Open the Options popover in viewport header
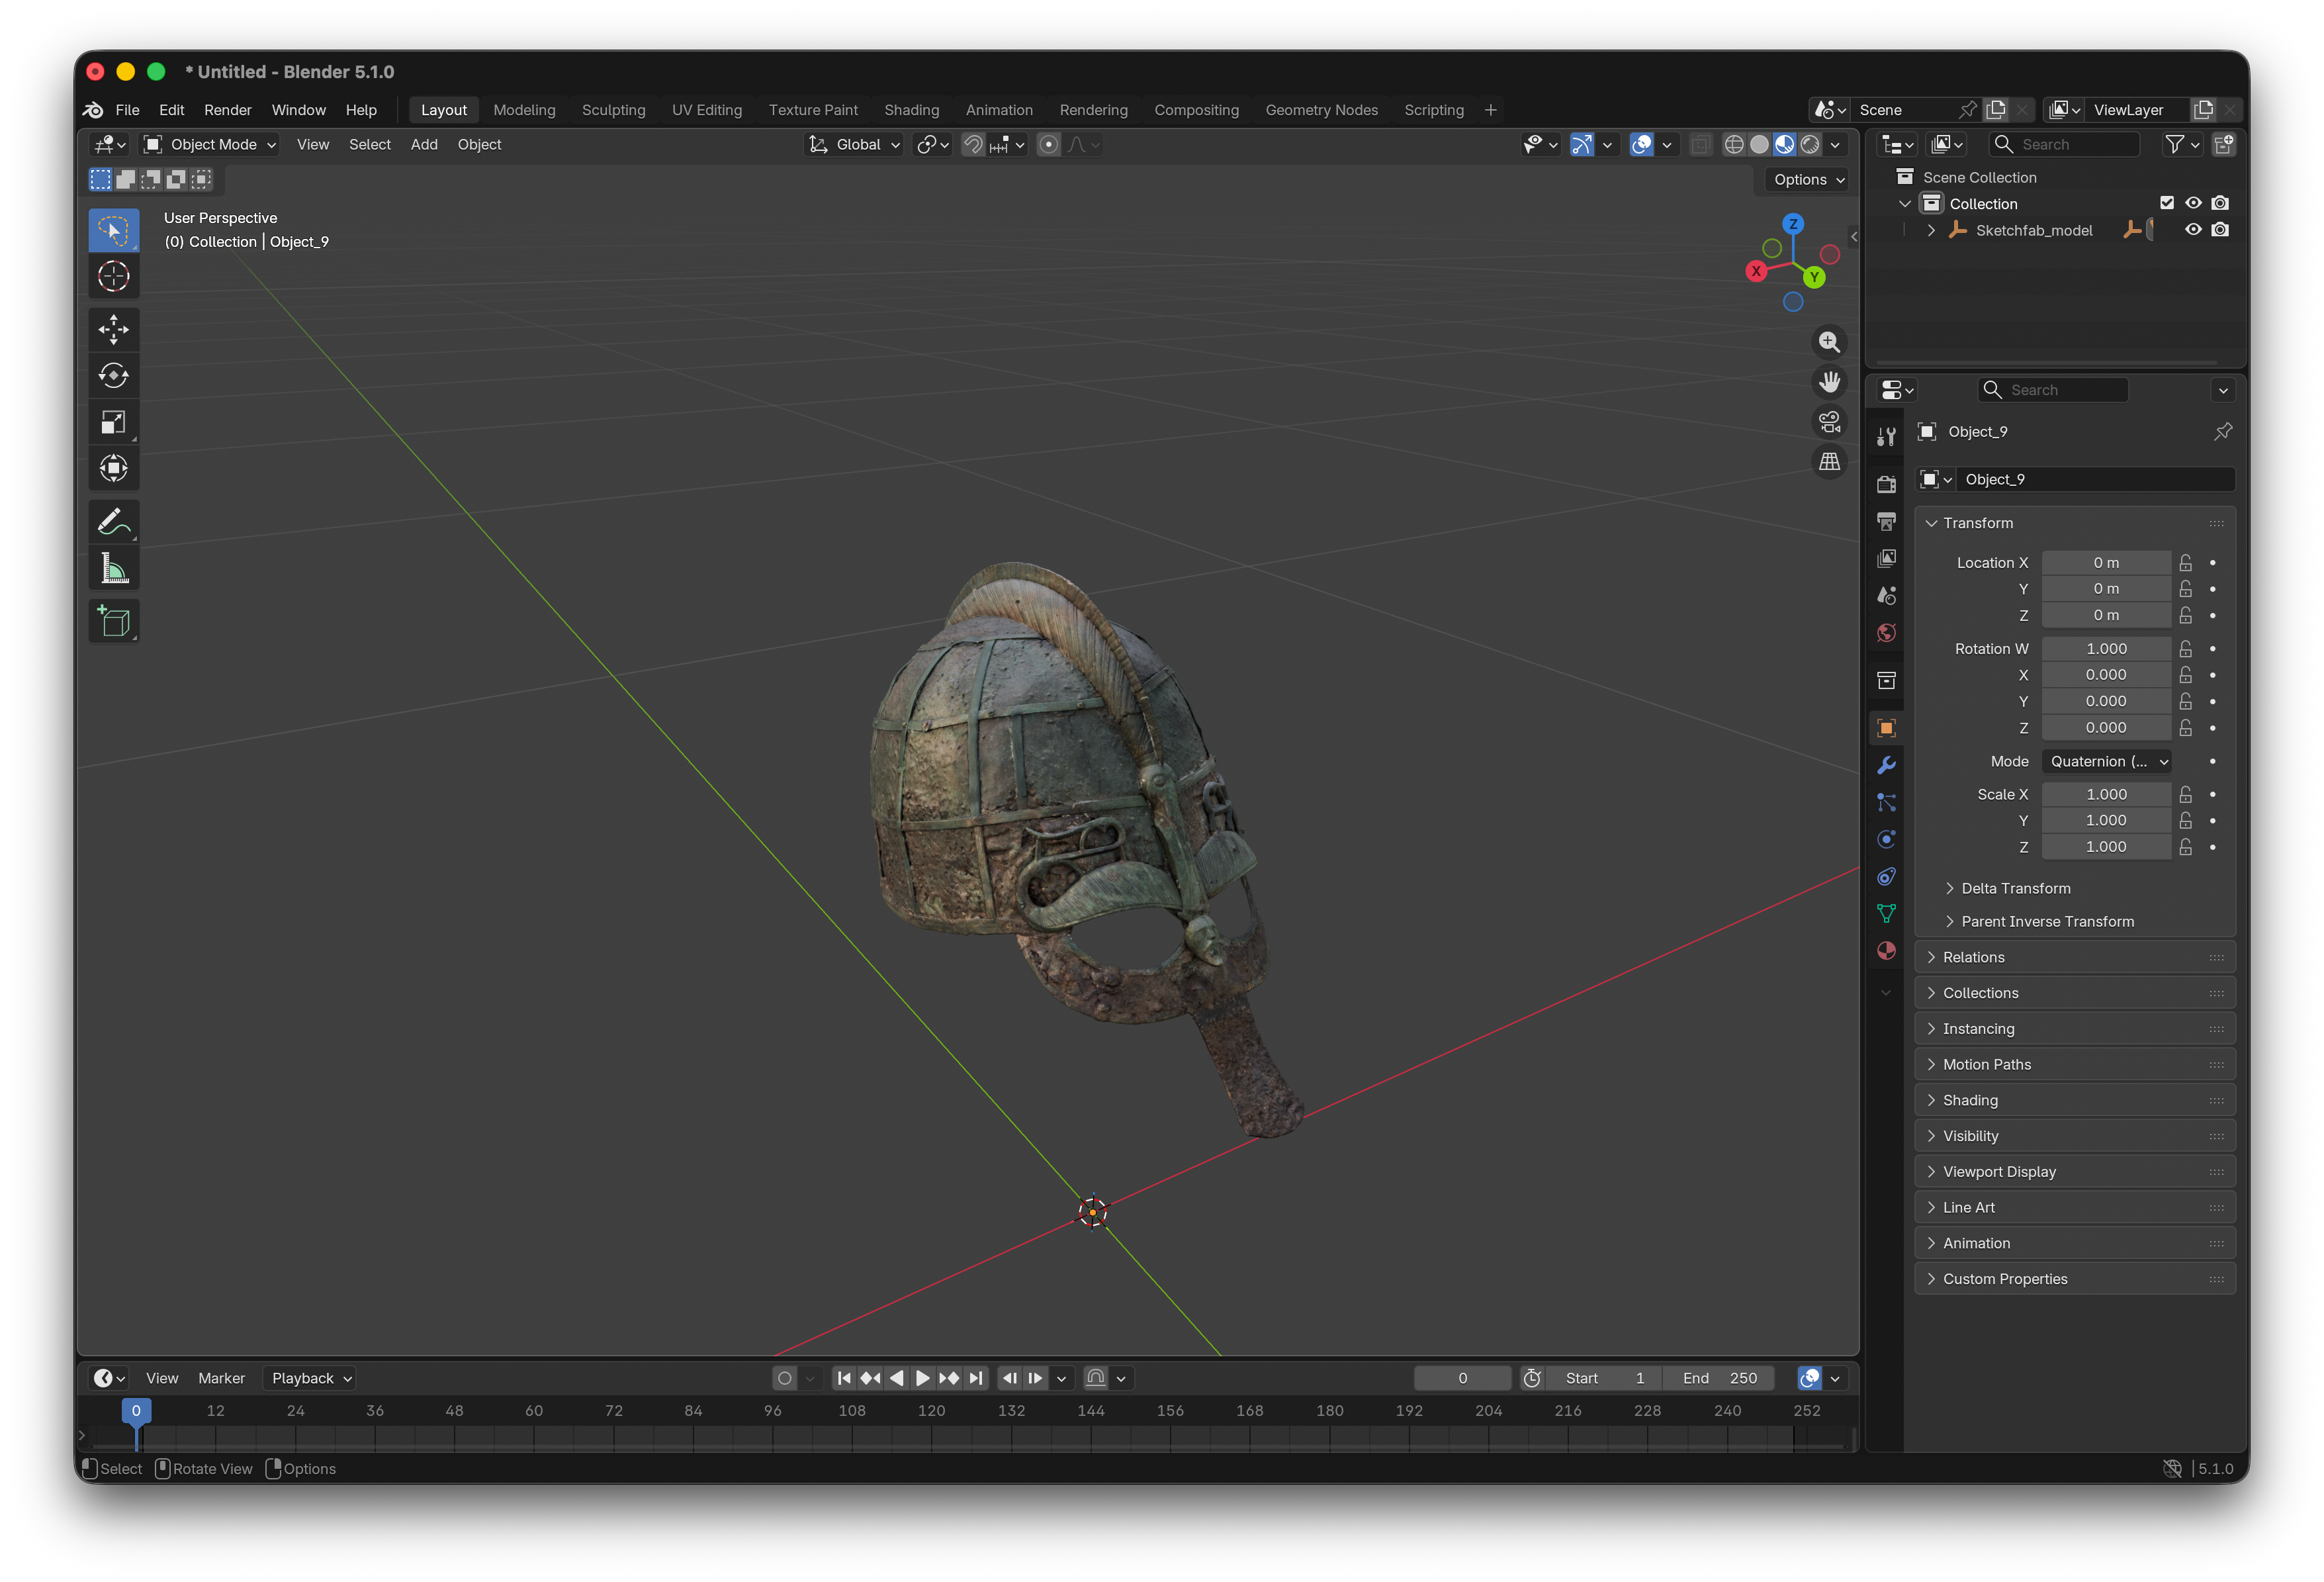 (x=1806, y=179)
